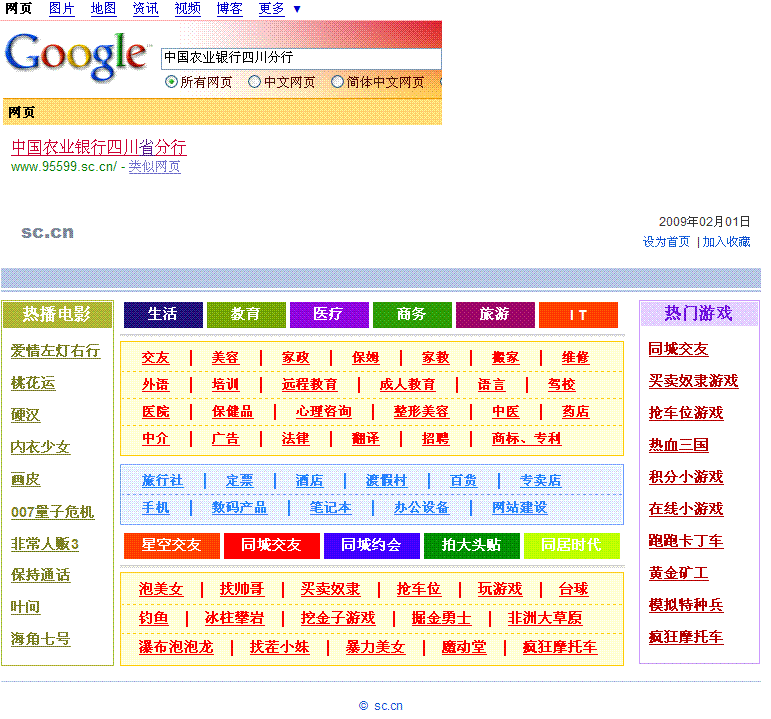
Task: Click the search input field
Action: click(301, 58)
